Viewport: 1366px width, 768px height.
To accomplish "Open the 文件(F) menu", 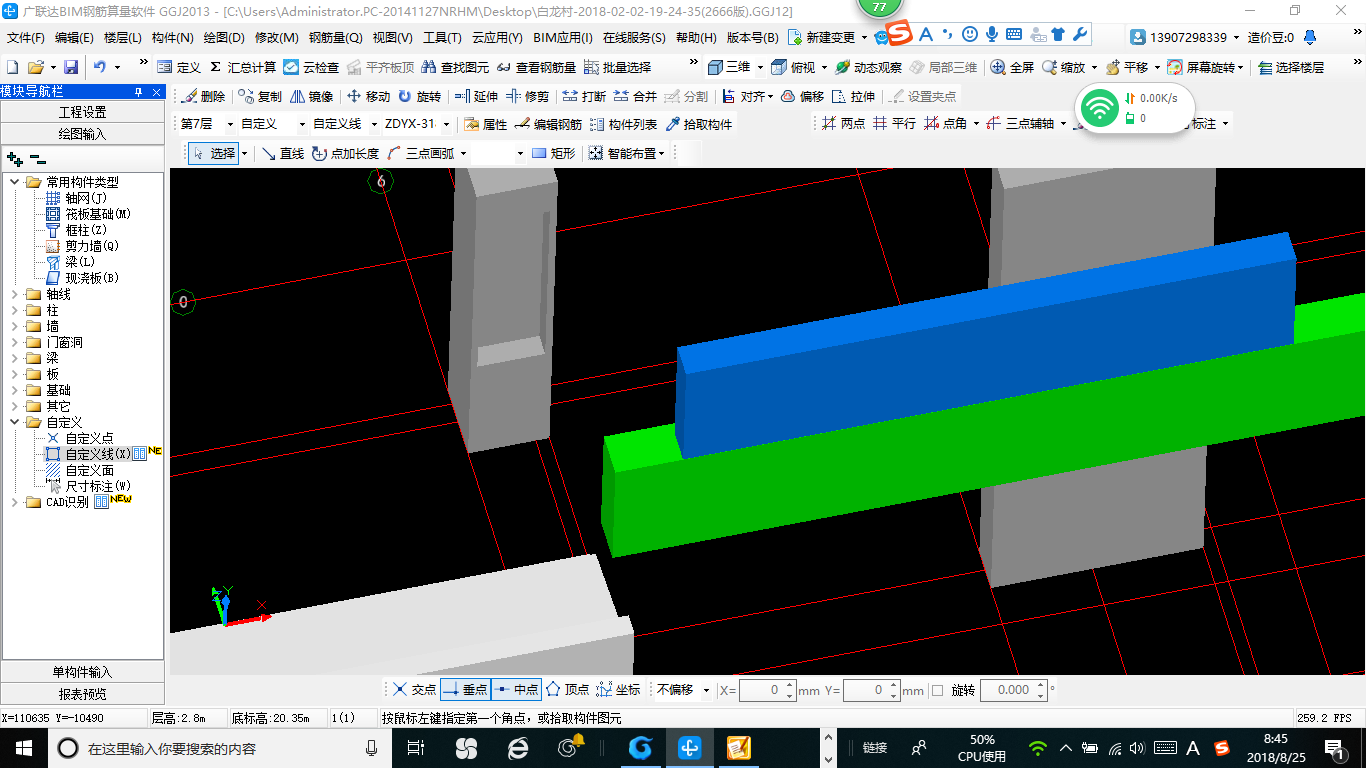I will pos(25,38).
